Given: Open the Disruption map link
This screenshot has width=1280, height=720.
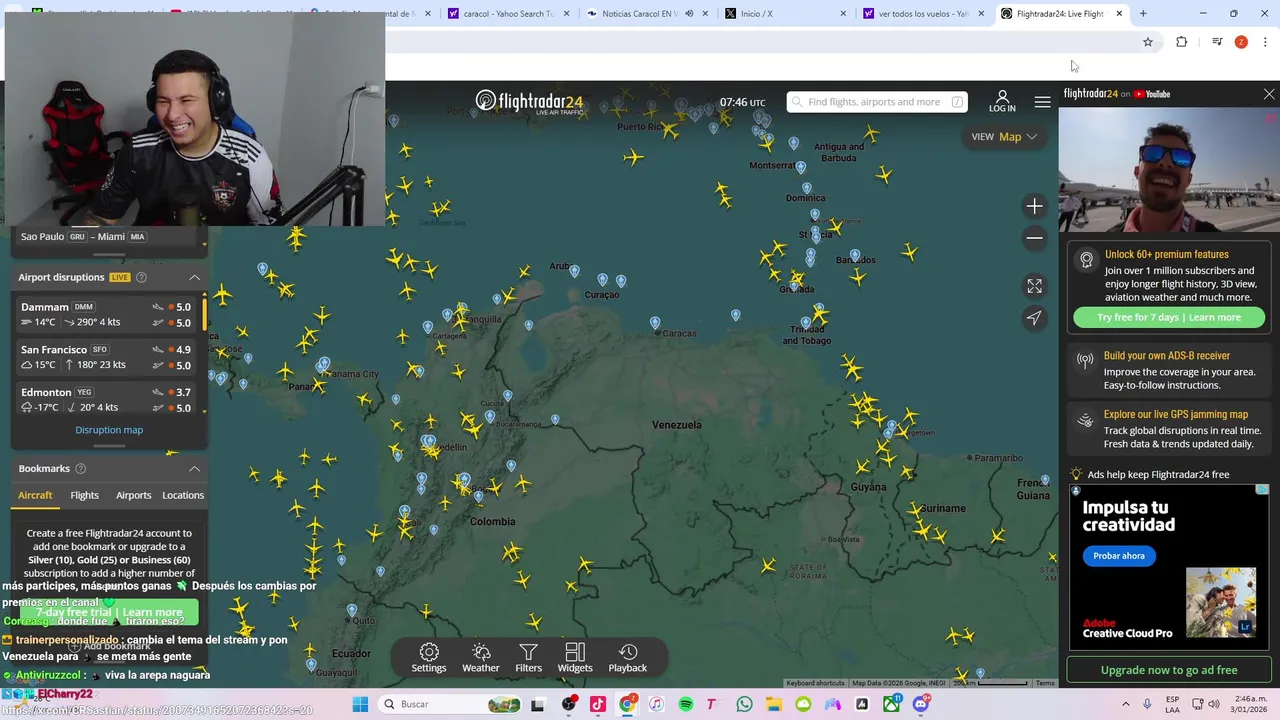Looking at the screenshot, I should [x=109, y=430].
